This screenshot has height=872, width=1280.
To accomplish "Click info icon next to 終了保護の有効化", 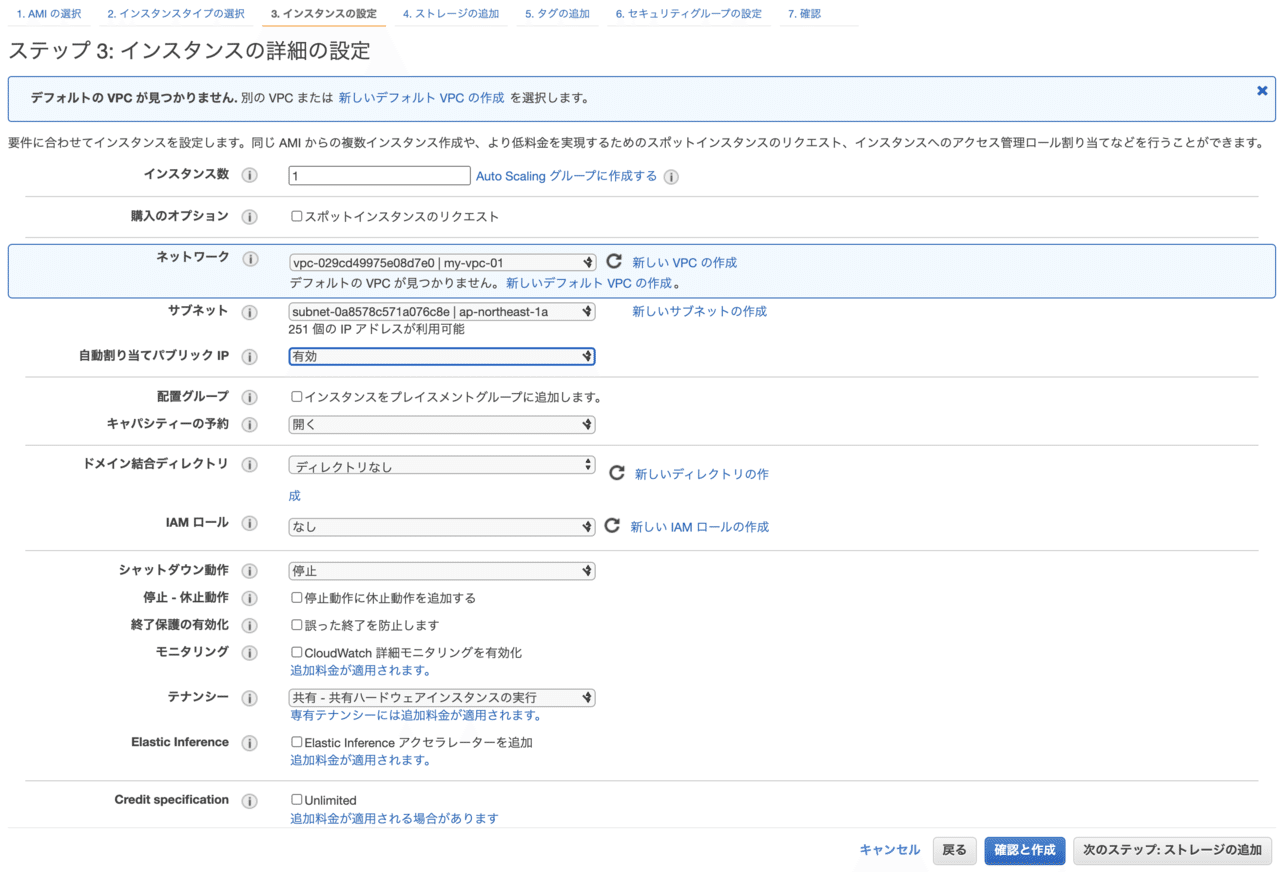I will [249, 626].
